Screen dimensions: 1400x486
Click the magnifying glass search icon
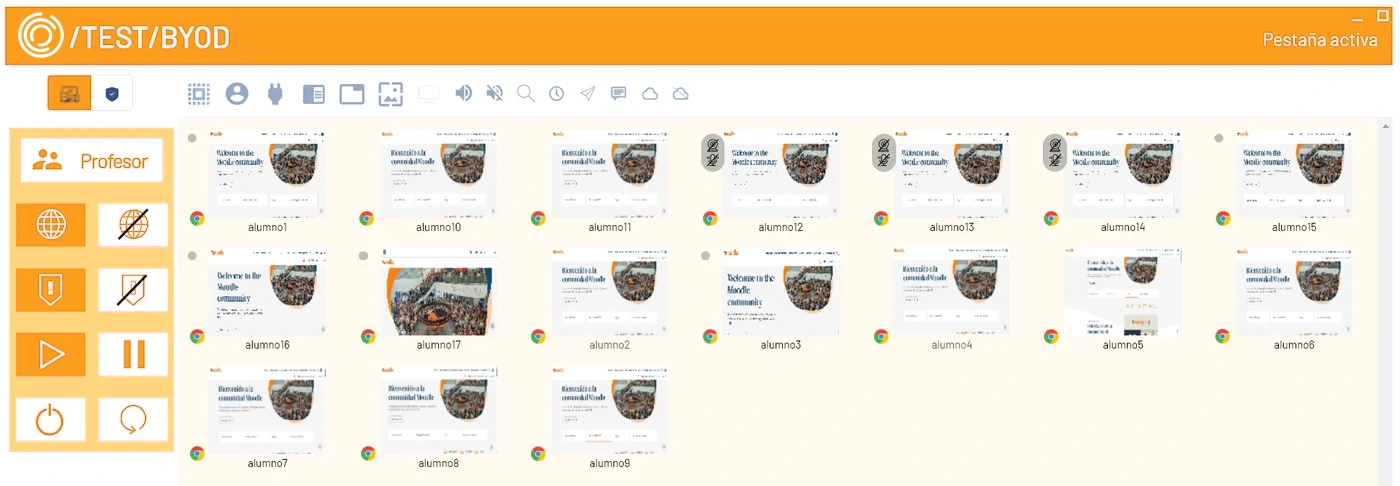[525, 94]
